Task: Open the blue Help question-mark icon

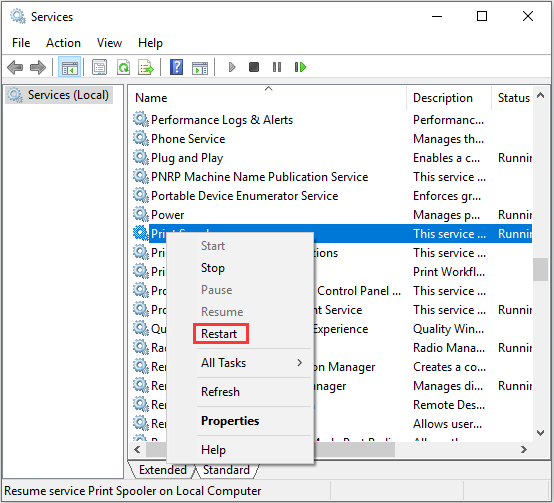Action: tap(176, 67)
